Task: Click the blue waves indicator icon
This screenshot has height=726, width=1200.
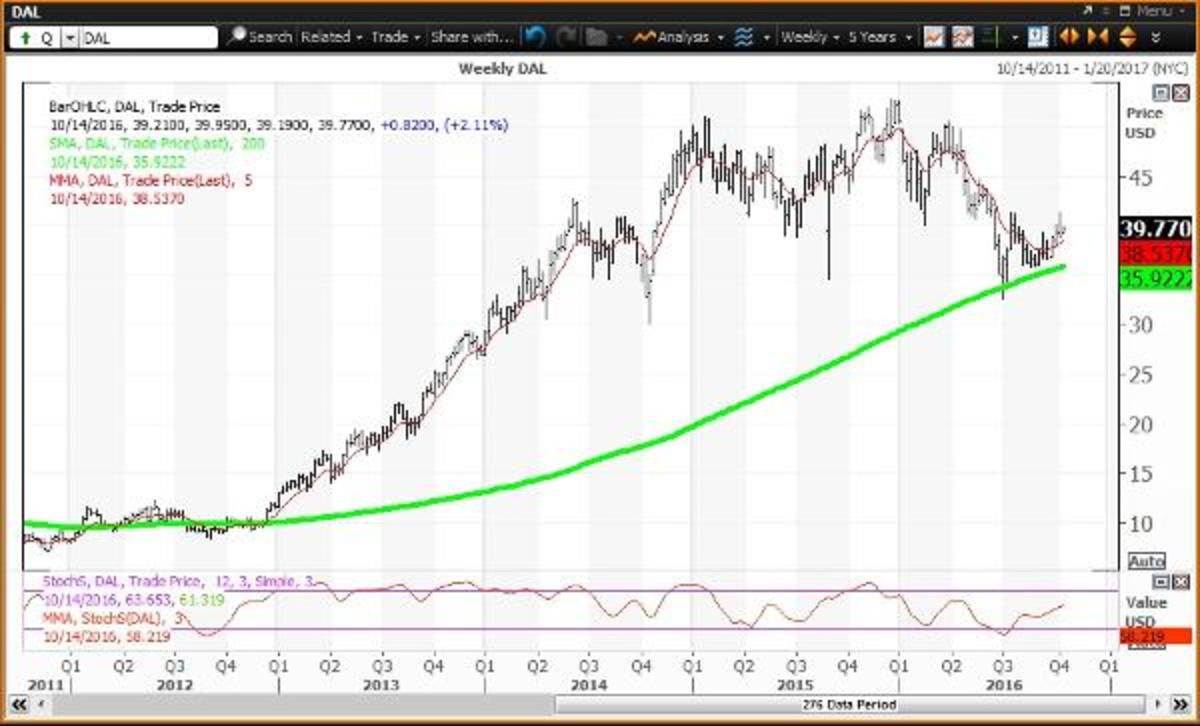Action: pos(744,37)
